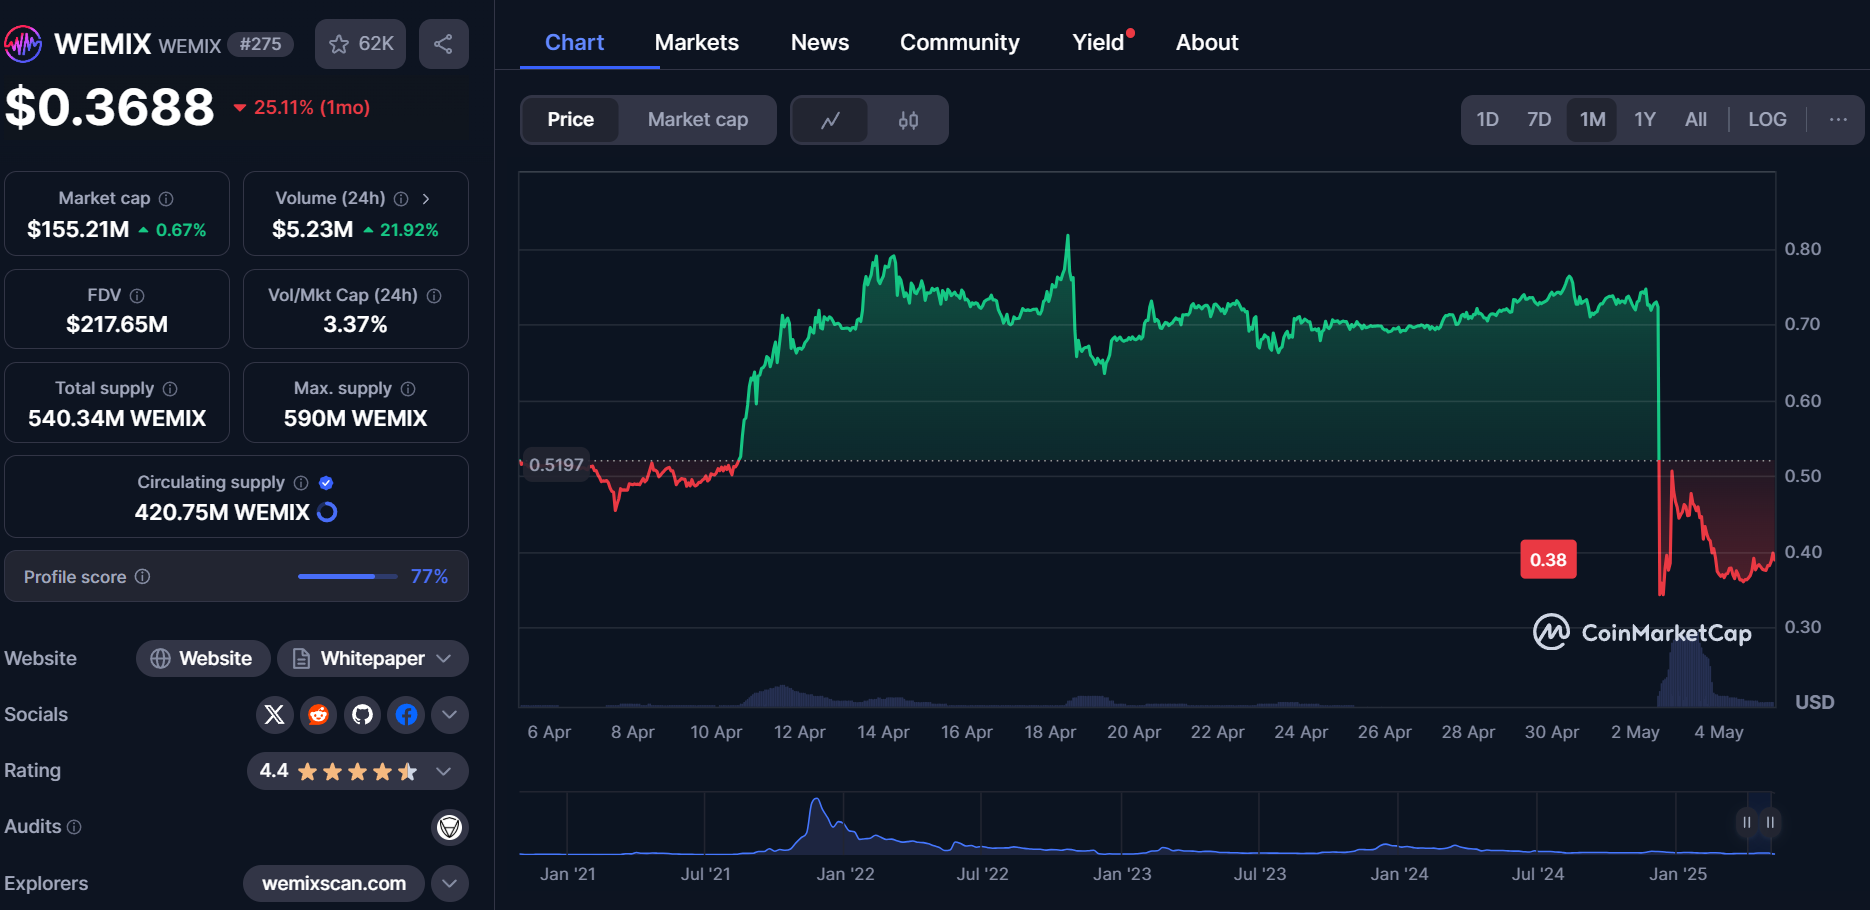This screenshot has width=1870, height=910.
Task: Expand more socials chevron
Action: click(450, 714)
